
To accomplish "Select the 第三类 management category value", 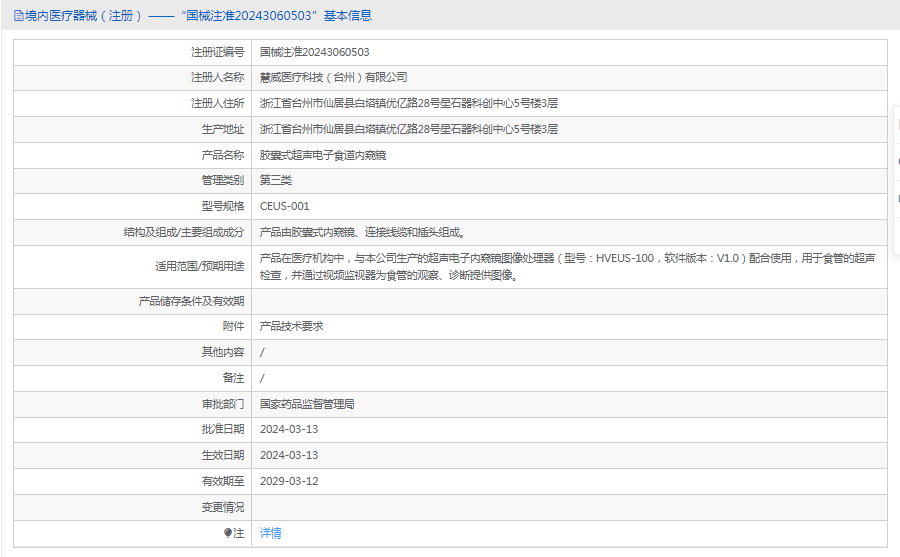I will pyautogui.click(x=276, y=180).
